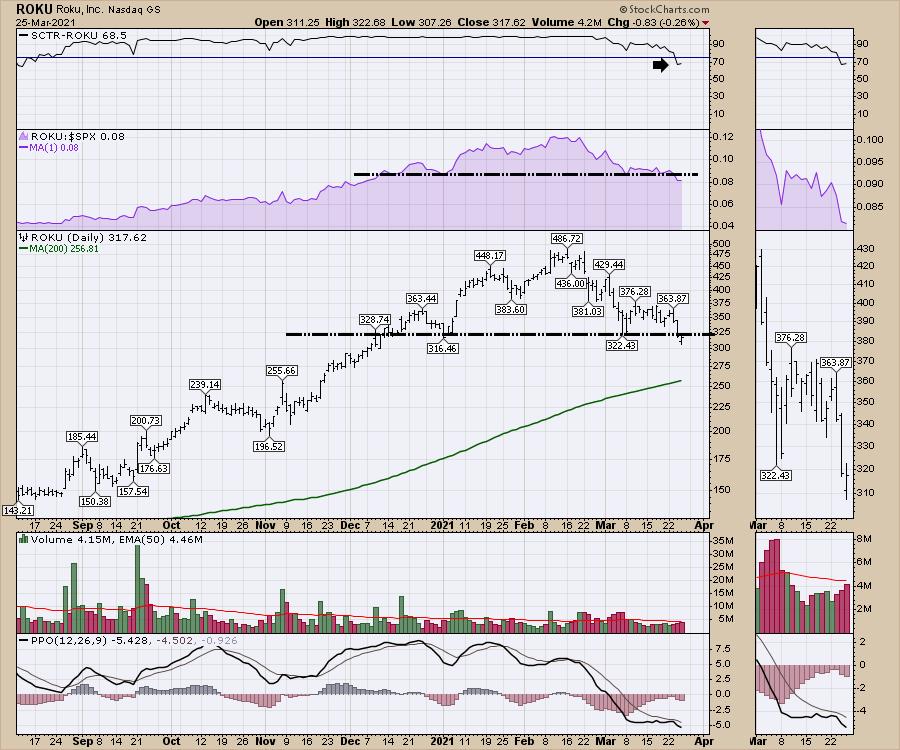The image size is (900, 750).
Task: Click the Dec label on main date axis
Action: pyautogui.click(x=350, y=525)
